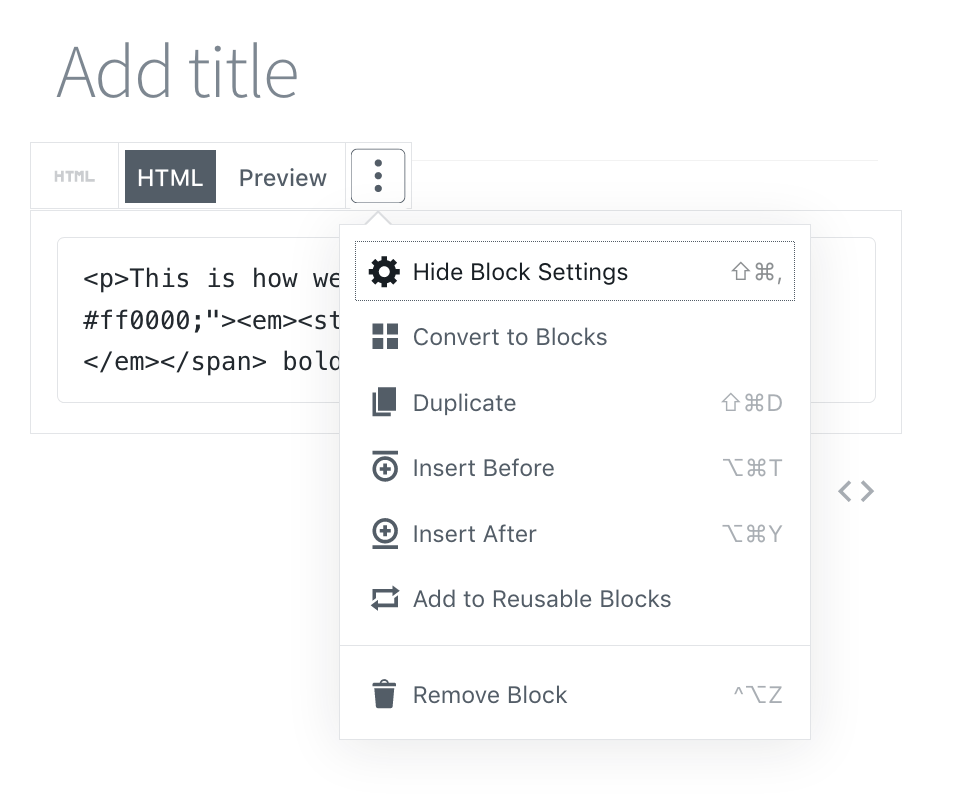Select Add to Reusable Blocks entry
This screenshot has width=976, height=806.
coord(542,599)
